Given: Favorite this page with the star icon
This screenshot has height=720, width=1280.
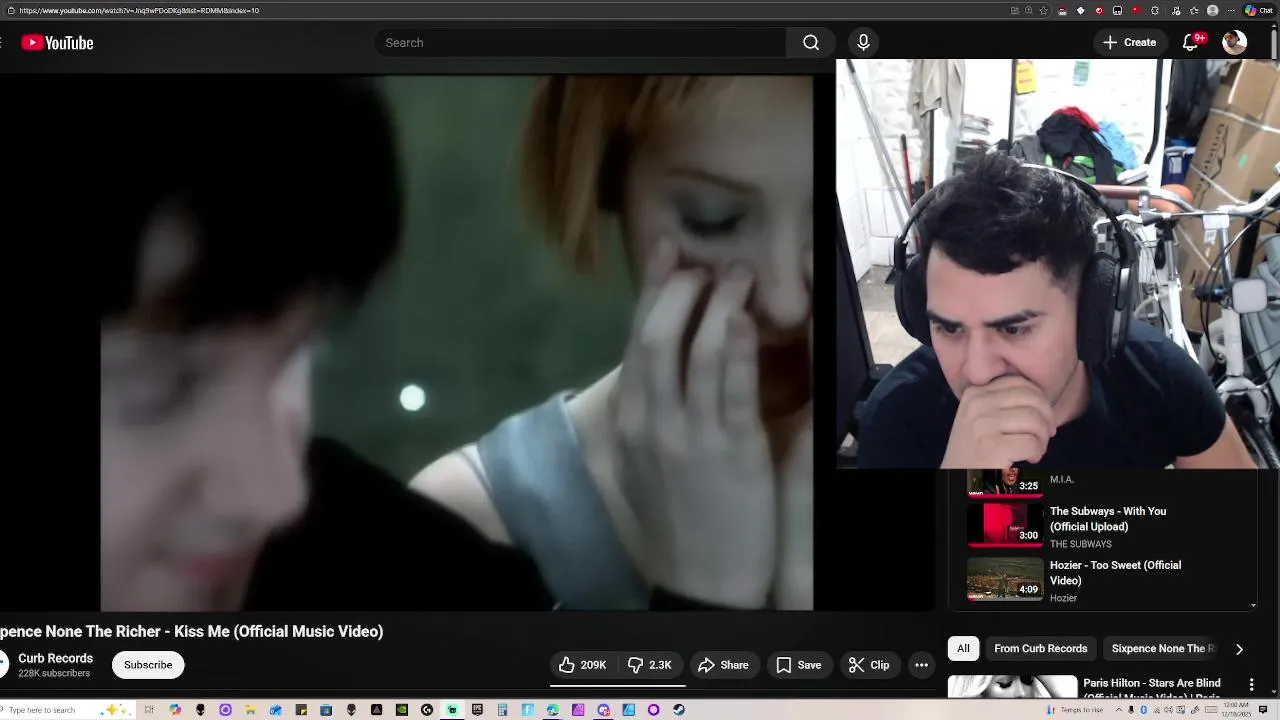Looking at the screenshot, I should tap(1044, 10).
